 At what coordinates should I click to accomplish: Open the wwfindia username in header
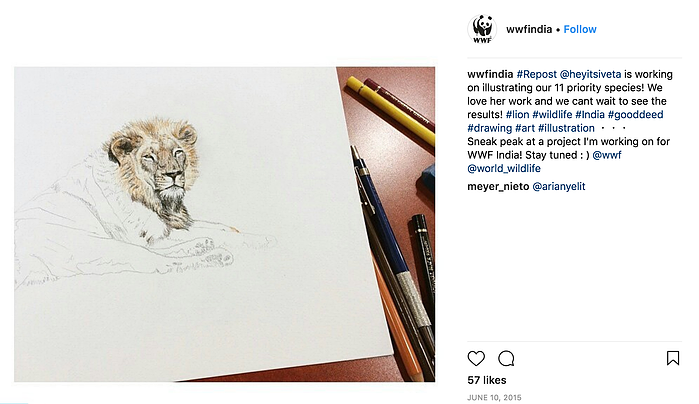529,29
